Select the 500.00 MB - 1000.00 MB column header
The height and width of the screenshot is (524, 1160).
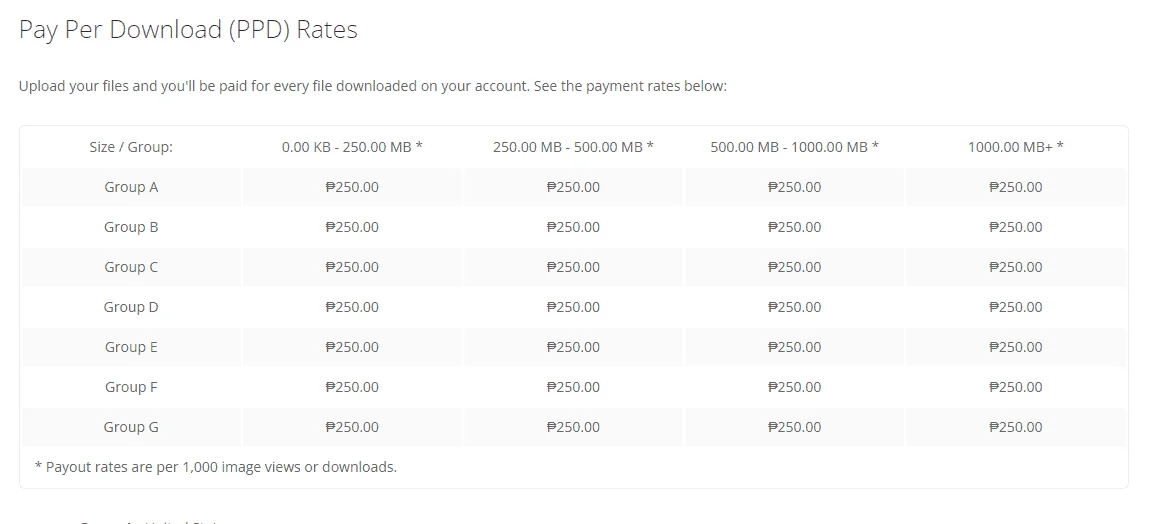point(795,147)
